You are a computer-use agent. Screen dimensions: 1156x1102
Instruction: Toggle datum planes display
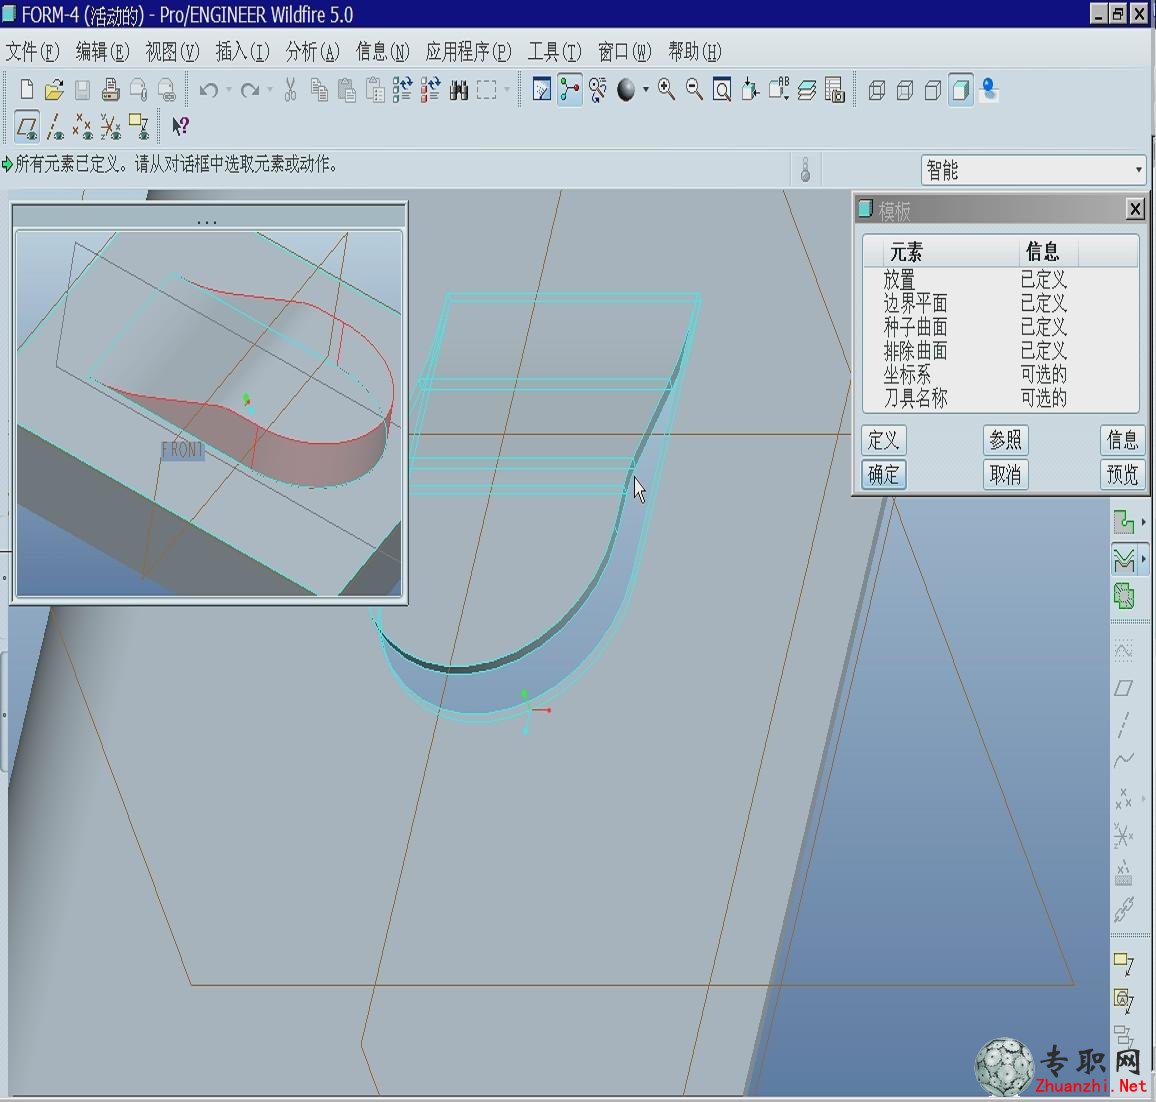pos(27,126)
